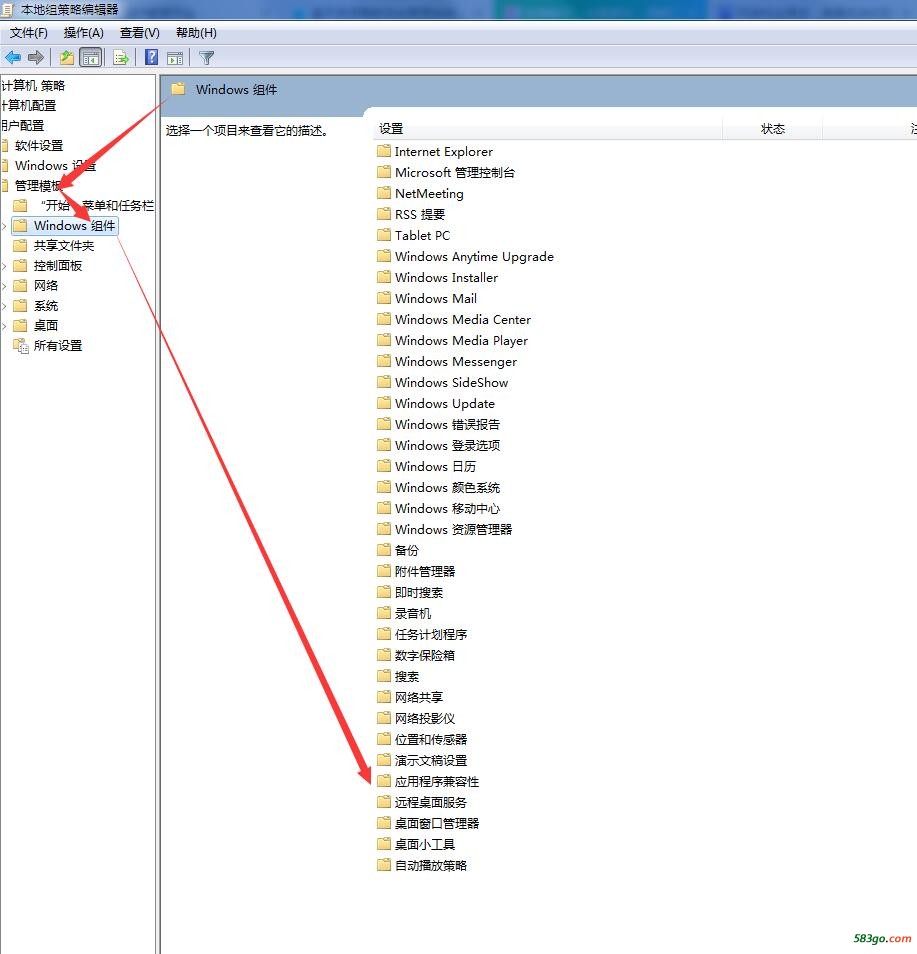Click the blue Help toolbar icon
Viewport: 917px width, 954px height.
pyautogui.click(x=152, y=58)
